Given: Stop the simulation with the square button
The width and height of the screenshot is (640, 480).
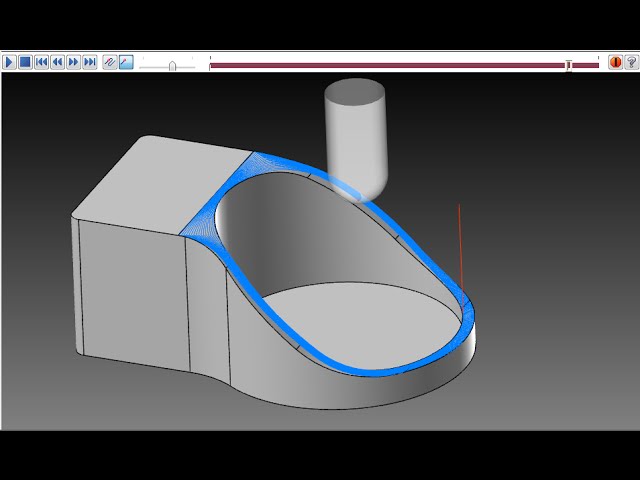Looking at the screenshot, I should (25, 62).
